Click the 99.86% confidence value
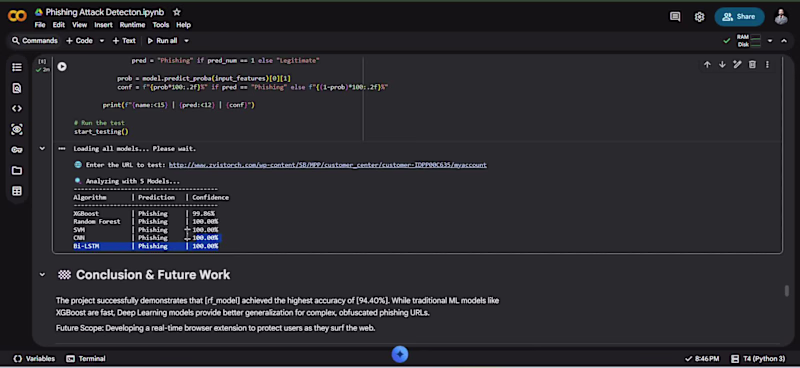800x368 pixels. 204,213
